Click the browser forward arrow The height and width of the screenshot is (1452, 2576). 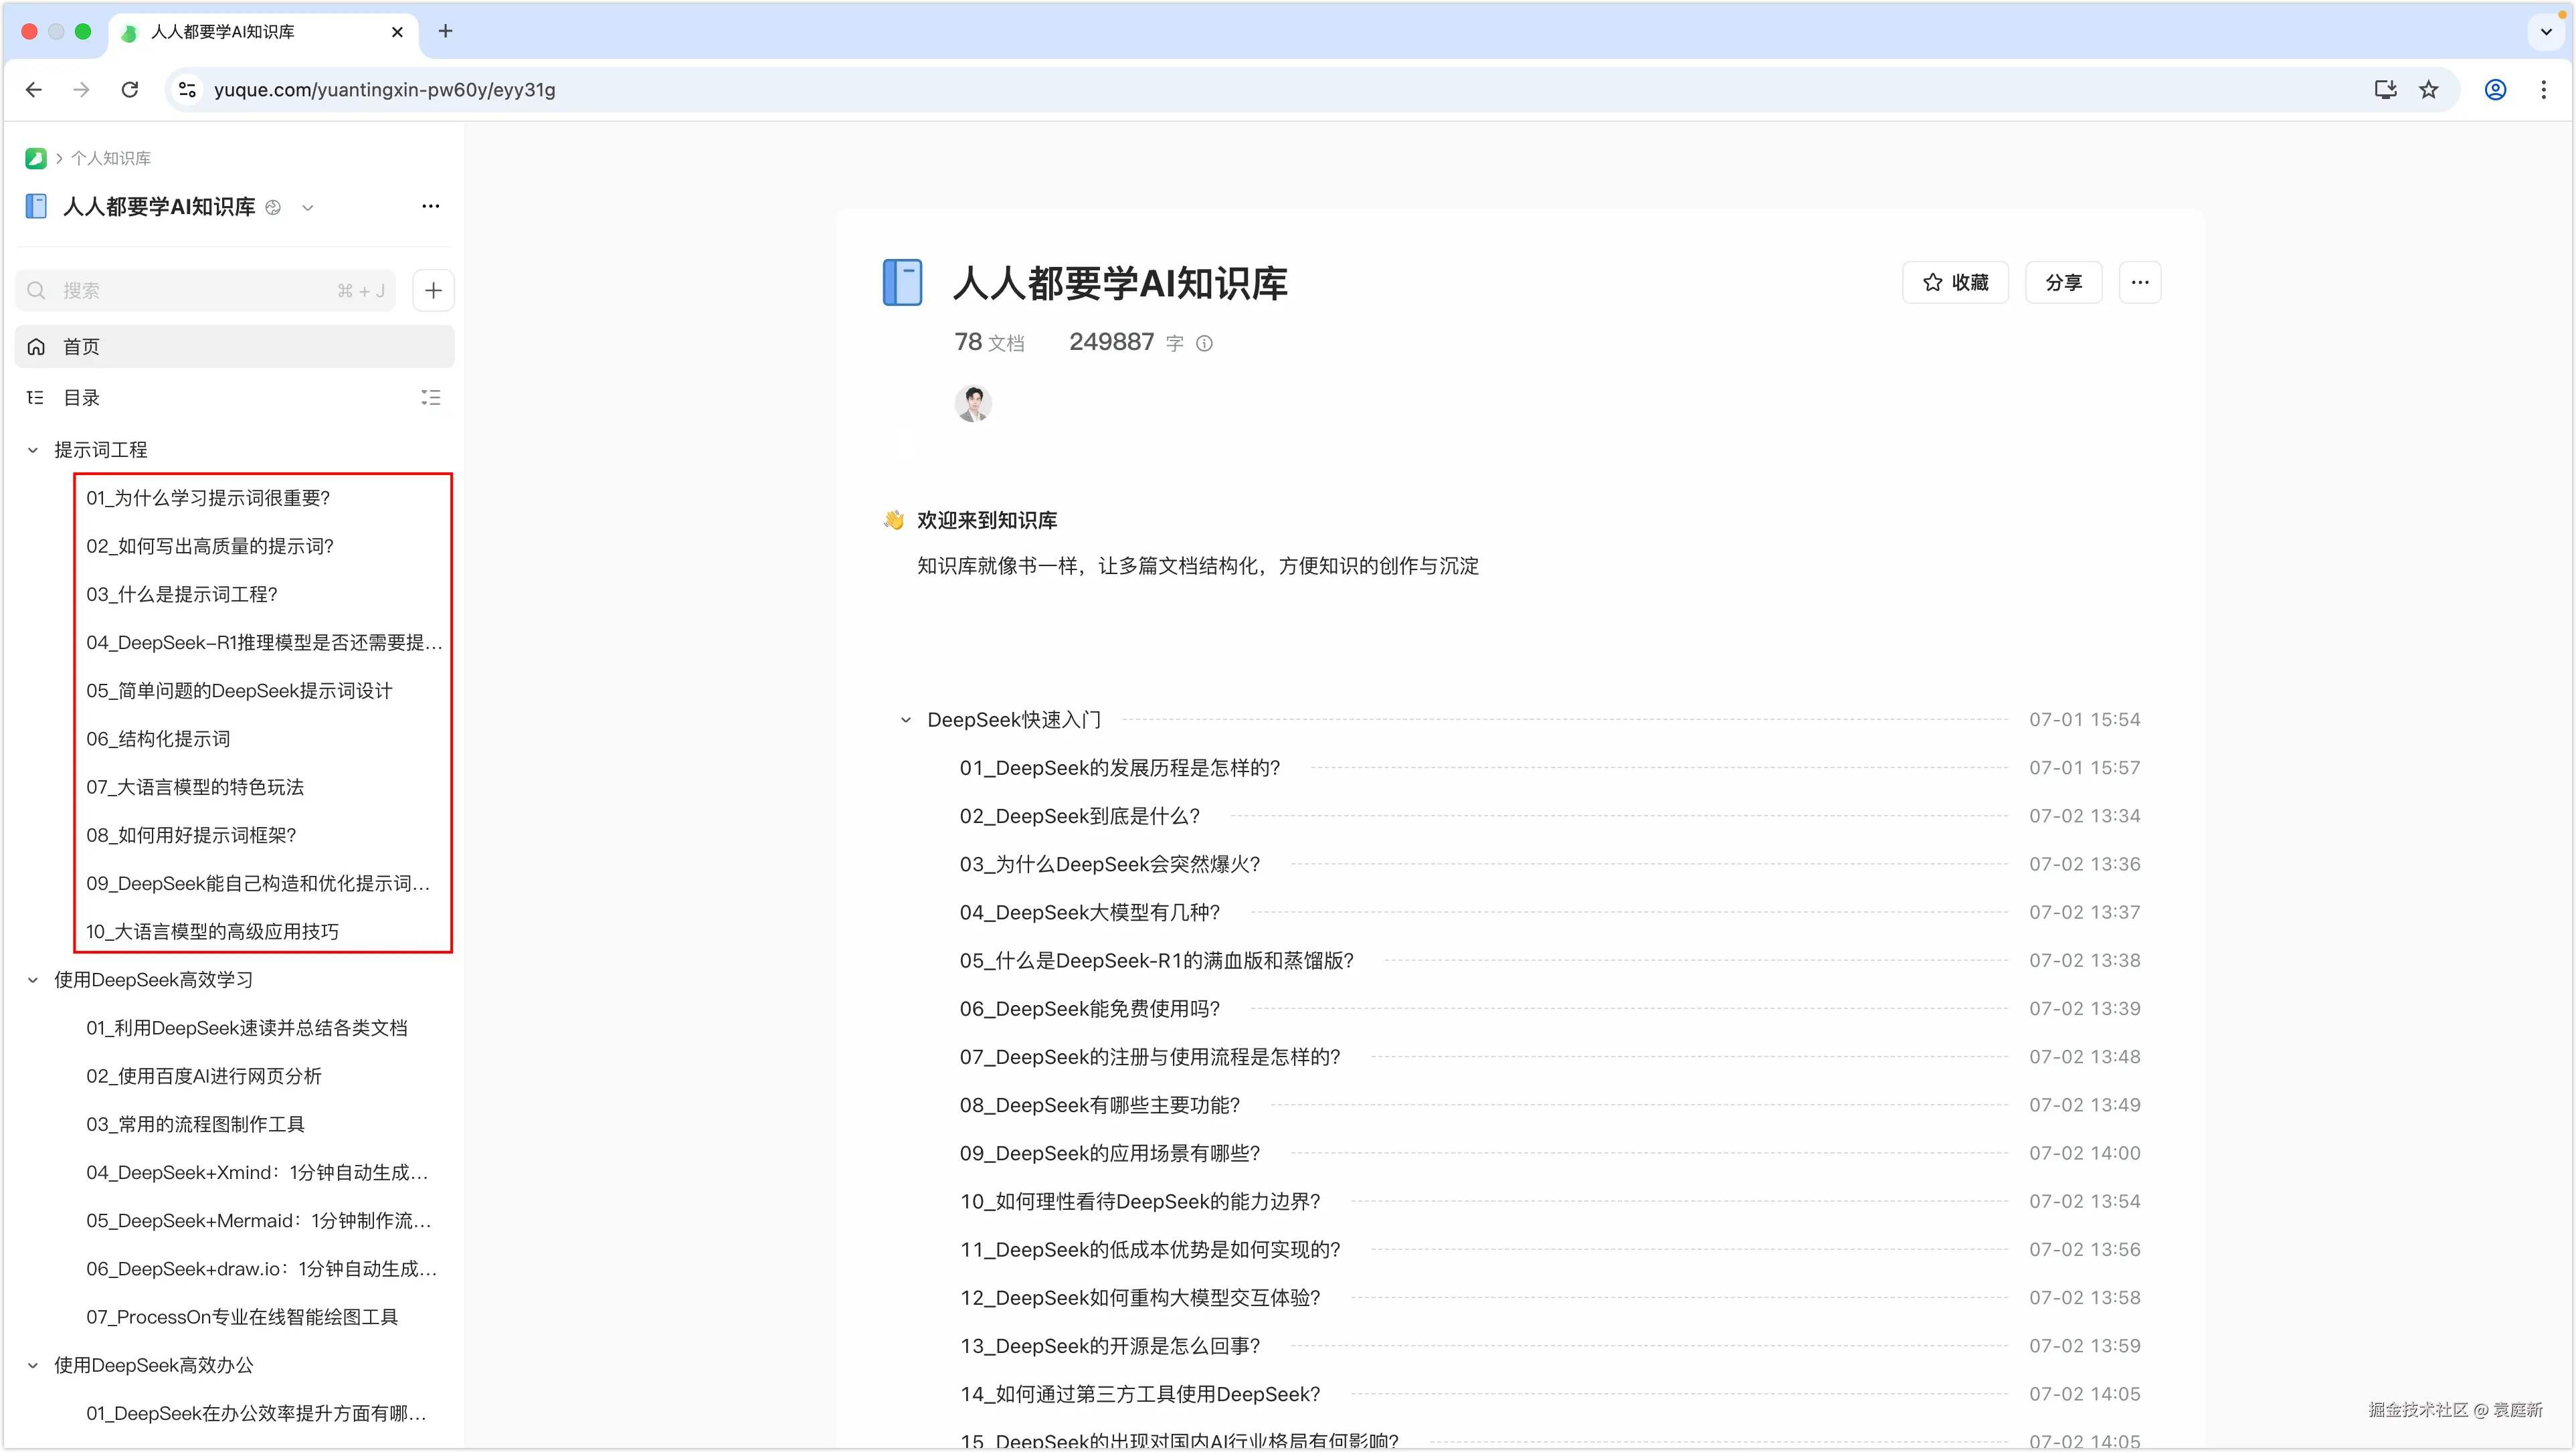click(82, 89)
